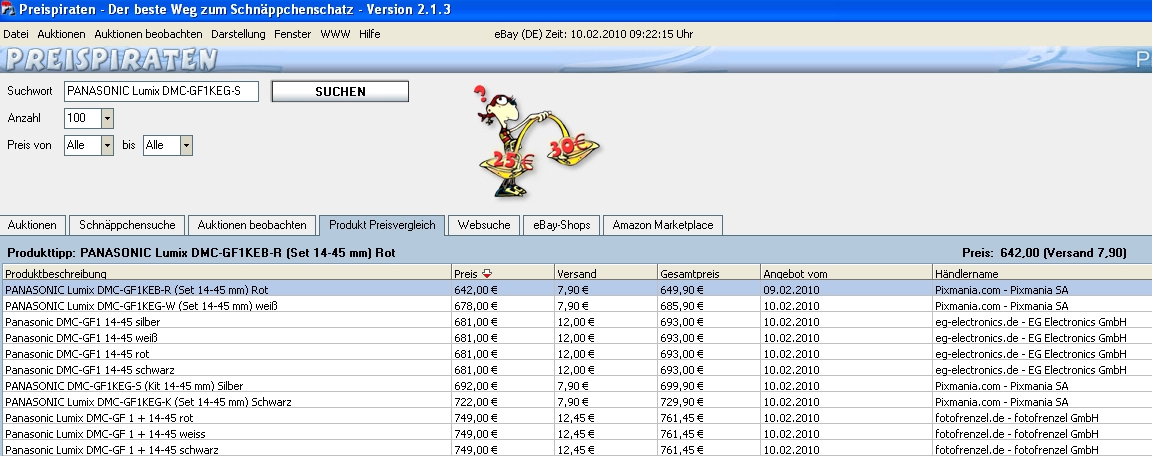
Task: Open the Auktionen menu
Action: point(61,34)
